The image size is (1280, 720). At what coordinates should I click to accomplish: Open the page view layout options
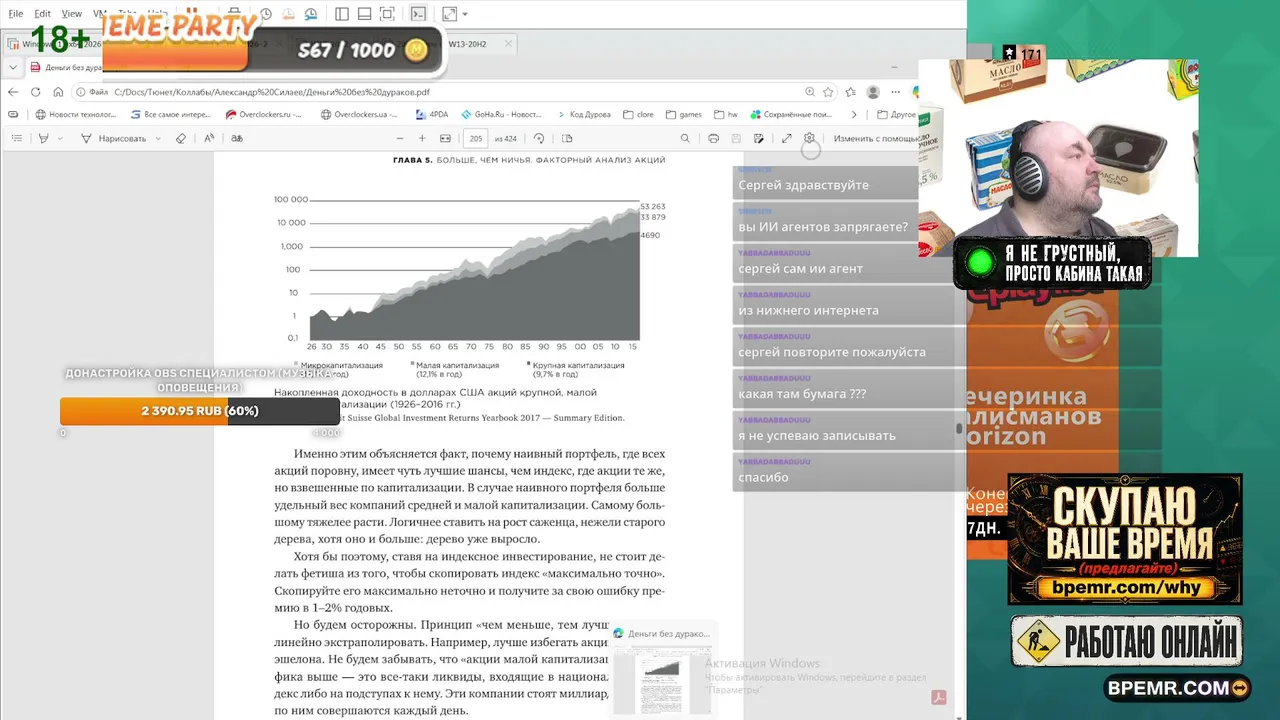567,138
